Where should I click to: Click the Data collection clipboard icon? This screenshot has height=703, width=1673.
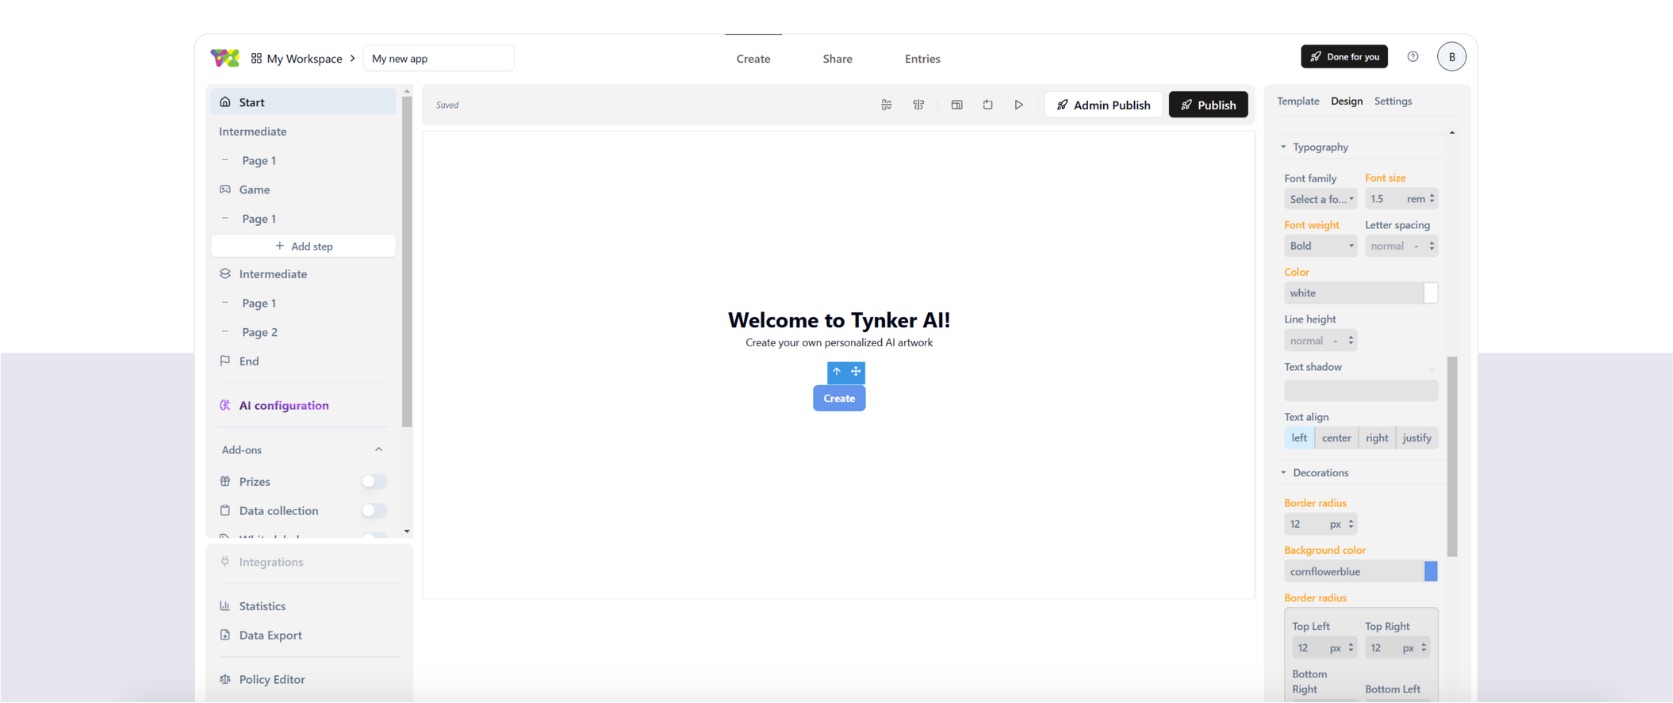225,510
